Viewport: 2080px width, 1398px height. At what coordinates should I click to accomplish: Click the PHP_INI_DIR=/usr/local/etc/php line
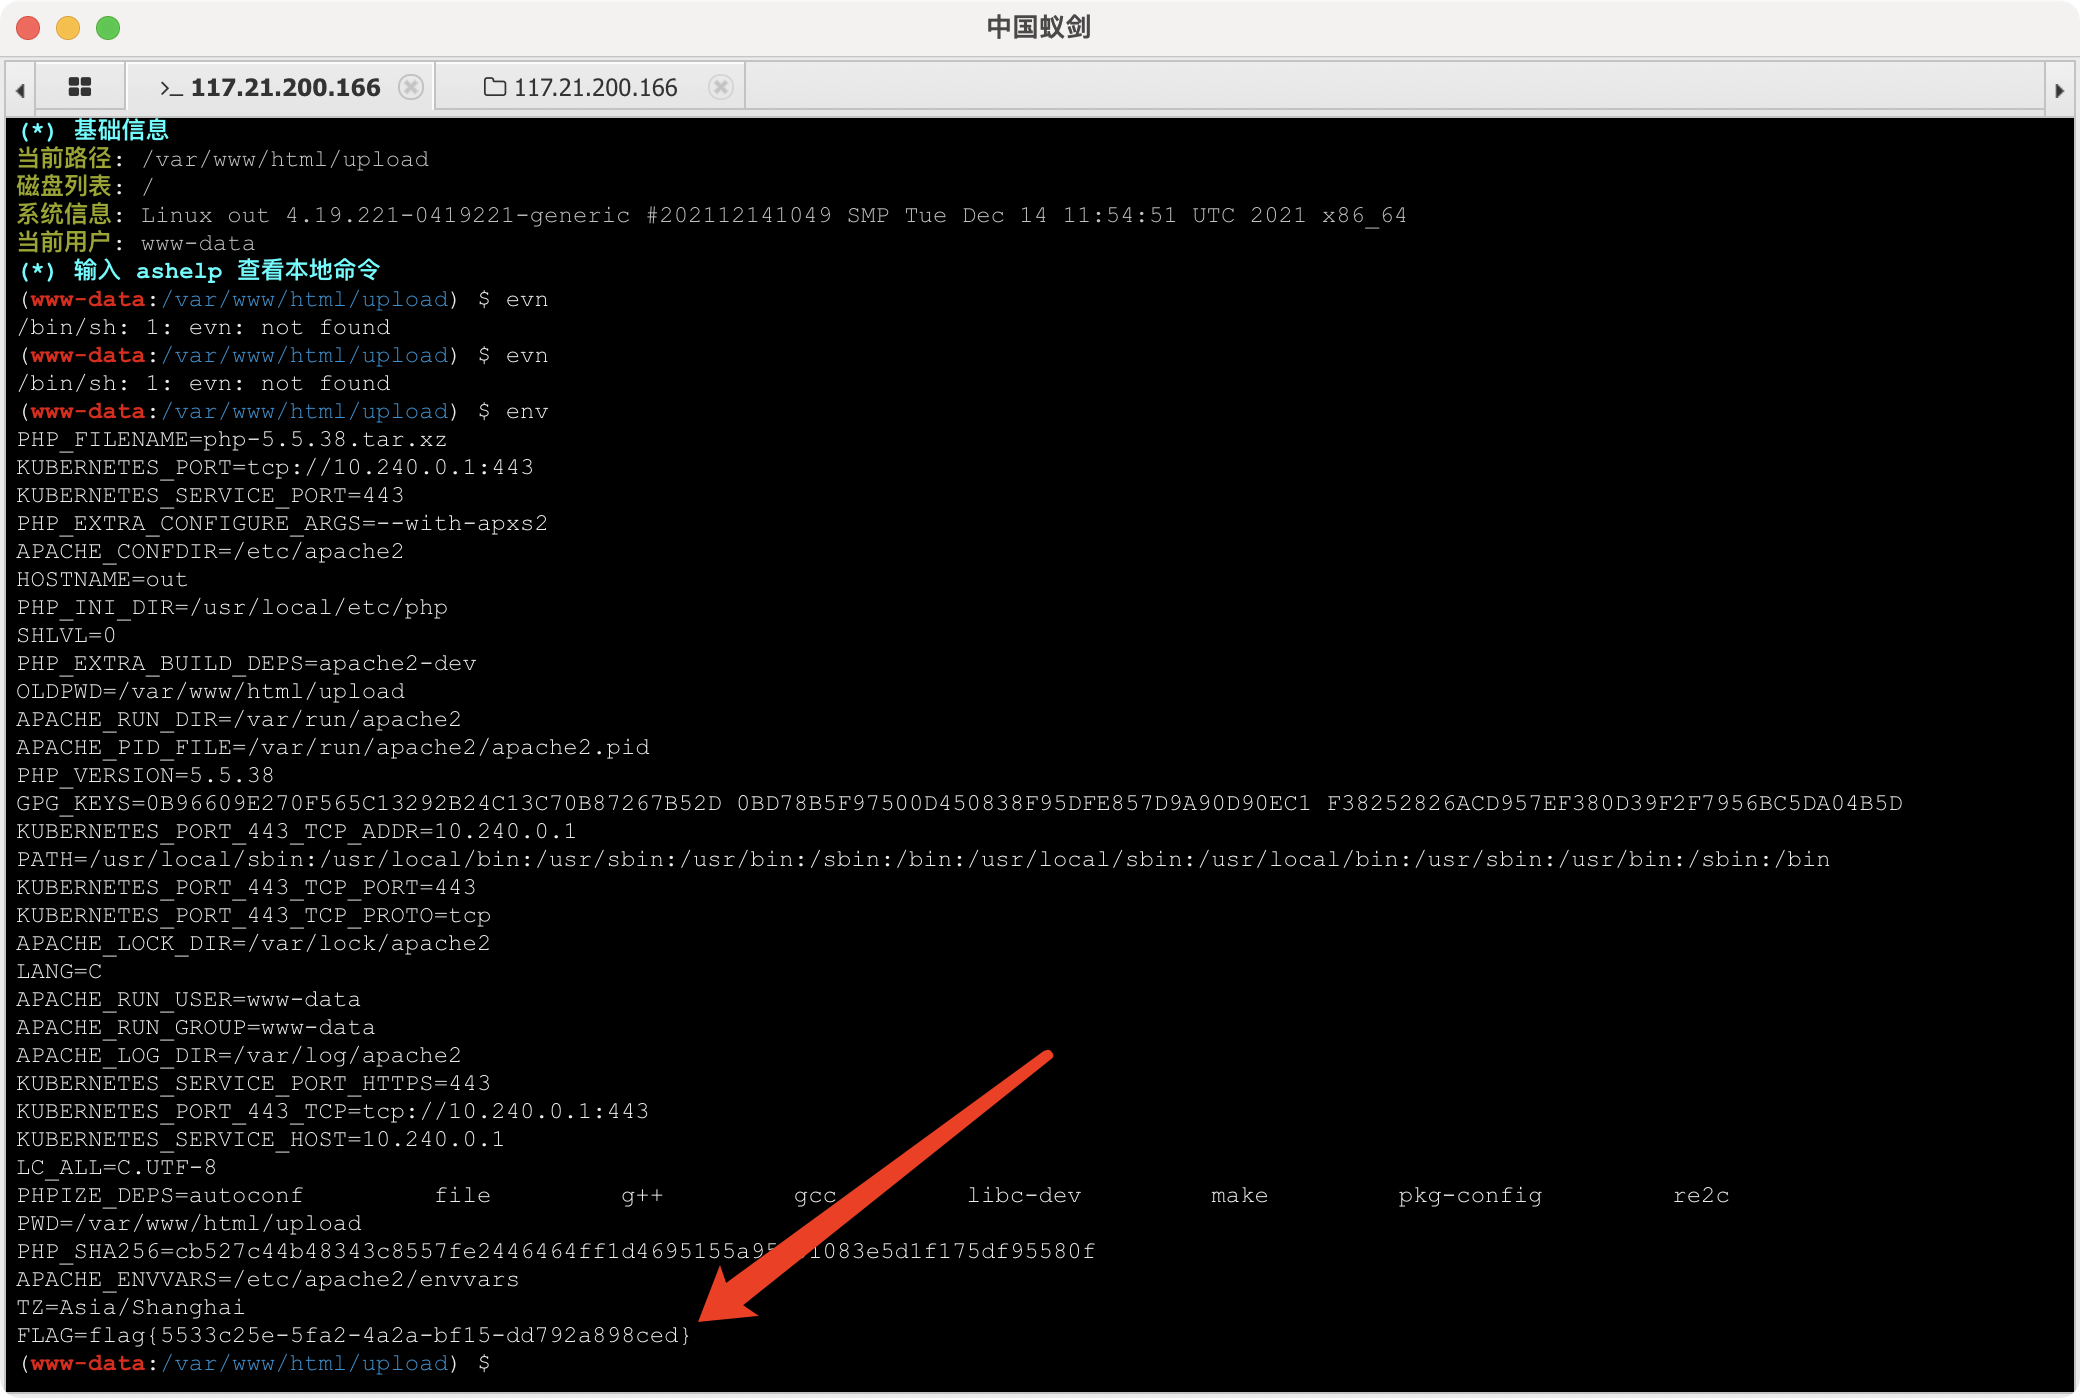[232, 607]
